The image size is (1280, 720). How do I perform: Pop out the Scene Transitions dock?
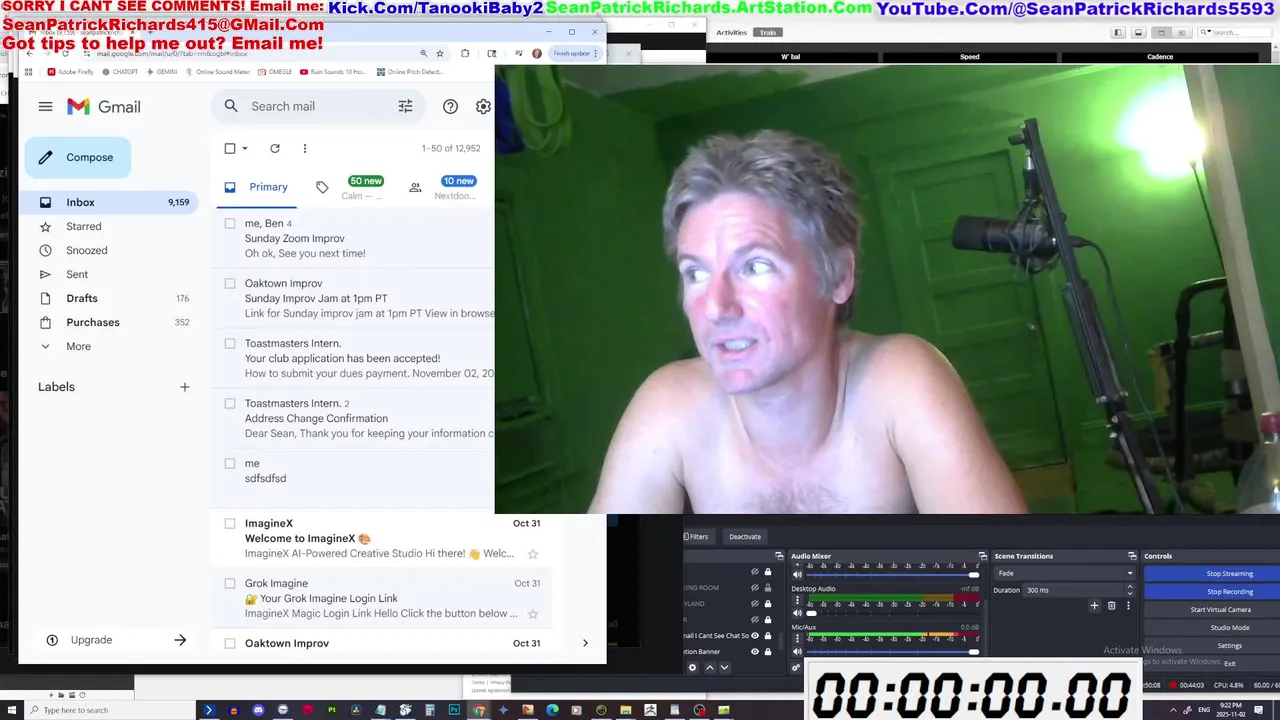[1132, 556]
